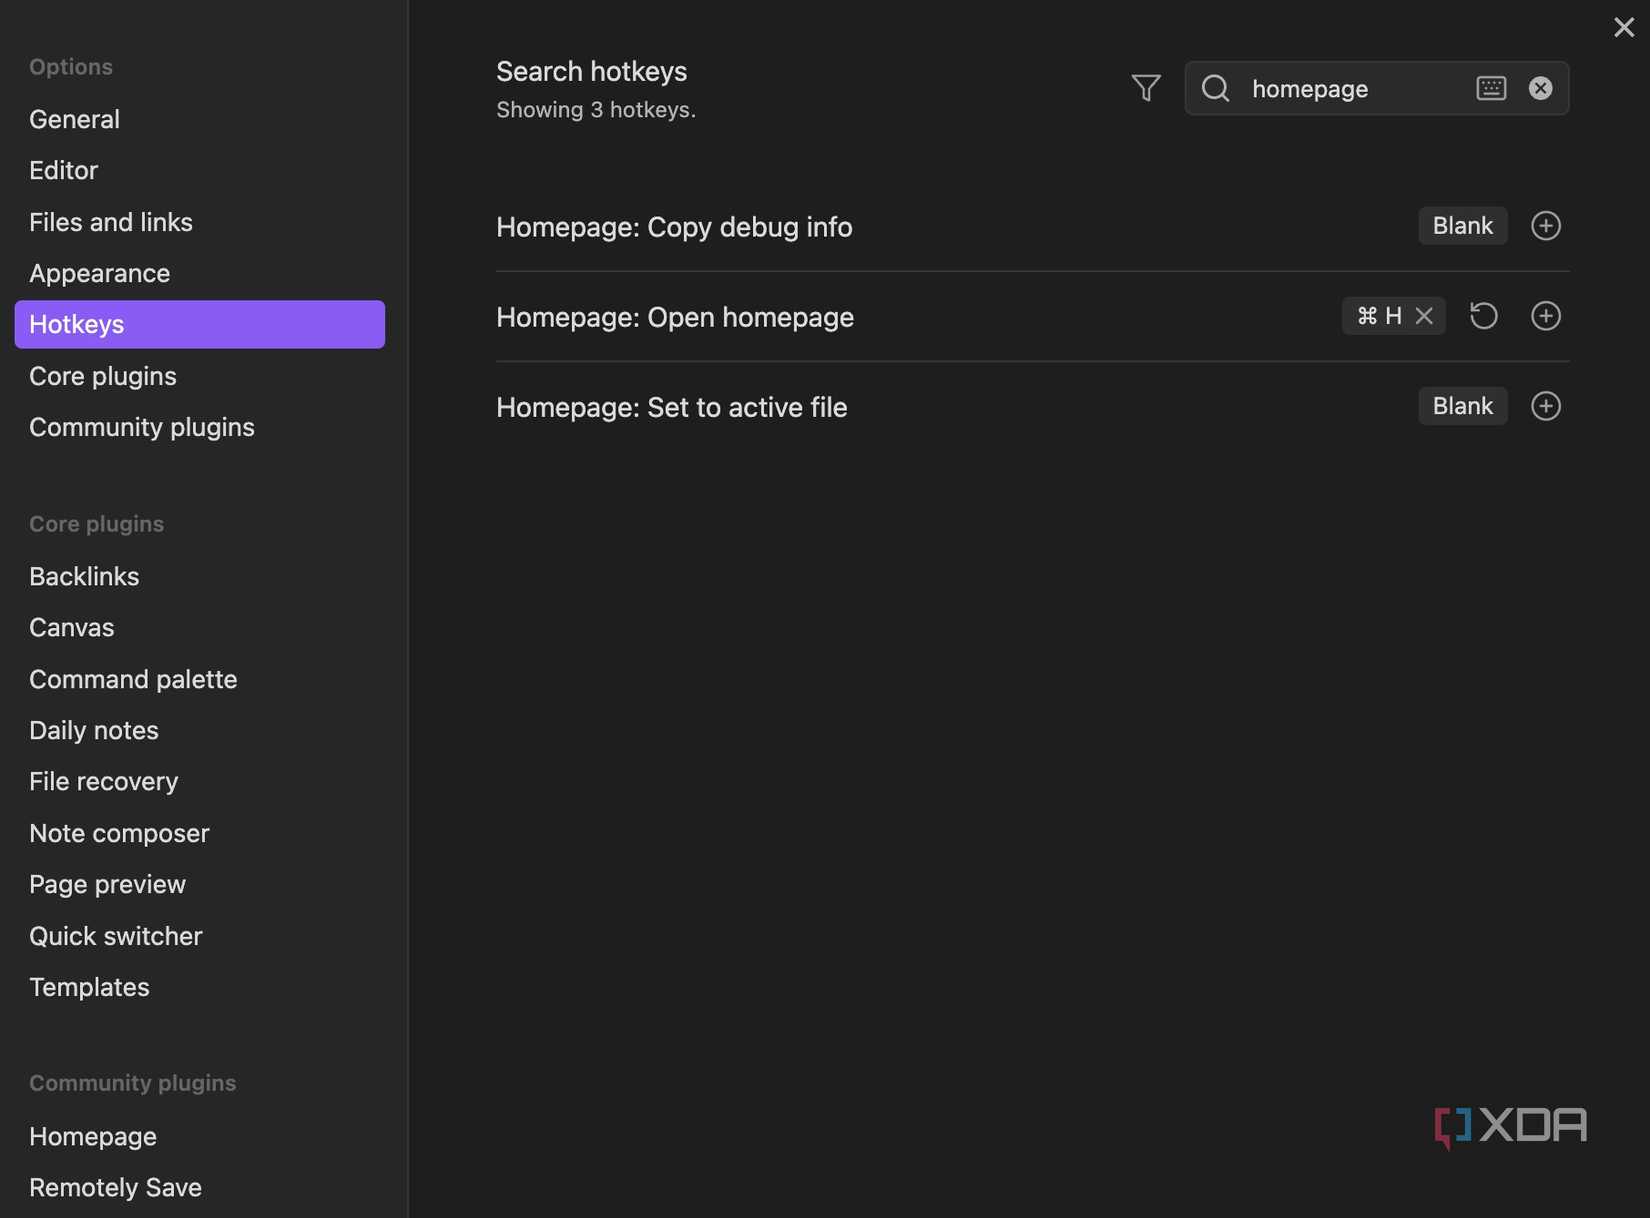Open the Homepage plugin settings
1650x1218 pixels.
[92, 1136]
